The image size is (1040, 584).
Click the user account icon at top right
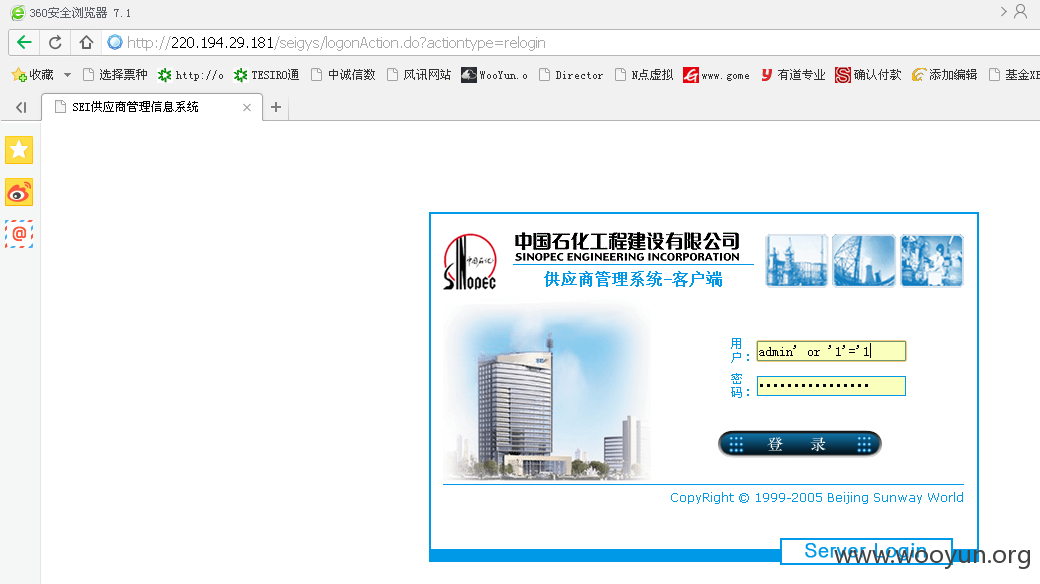pos(1021,11)
